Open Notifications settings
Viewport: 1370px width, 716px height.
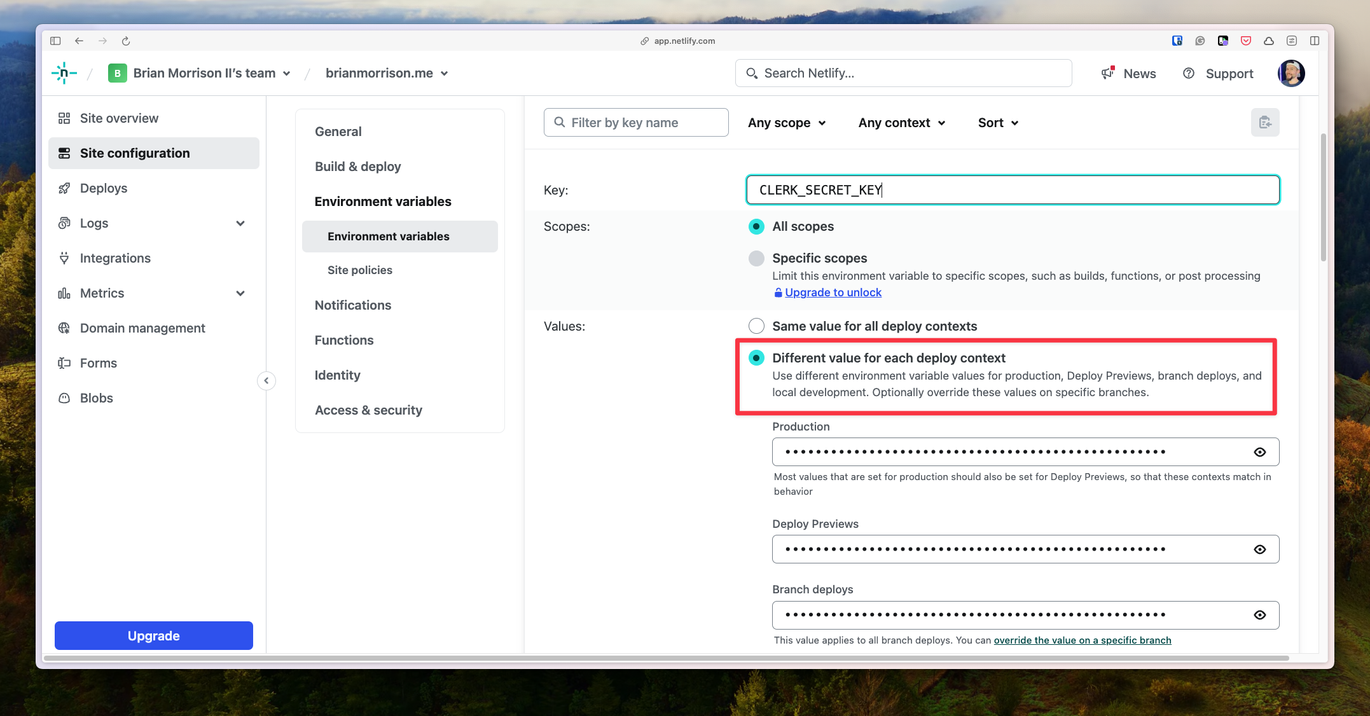pos(353,305)
